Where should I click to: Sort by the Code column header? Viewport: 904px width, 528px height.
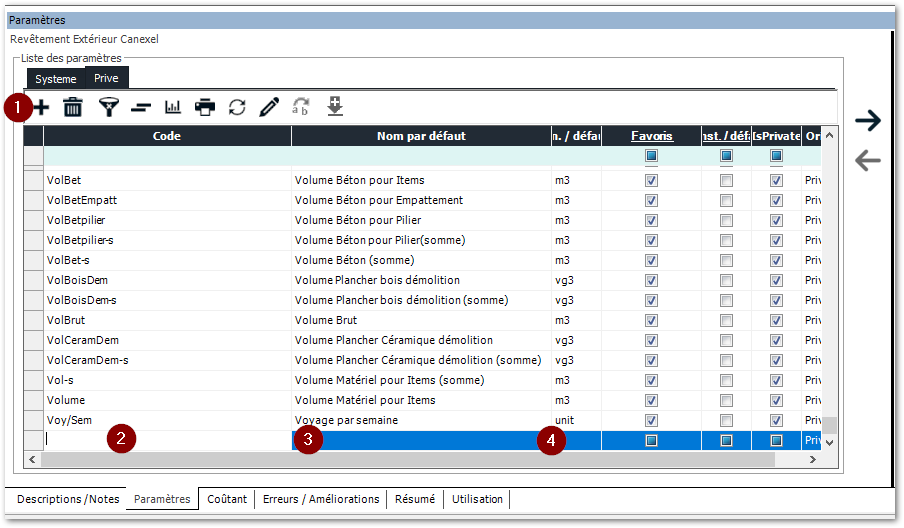pyautogui.click(x=166, y=136)
